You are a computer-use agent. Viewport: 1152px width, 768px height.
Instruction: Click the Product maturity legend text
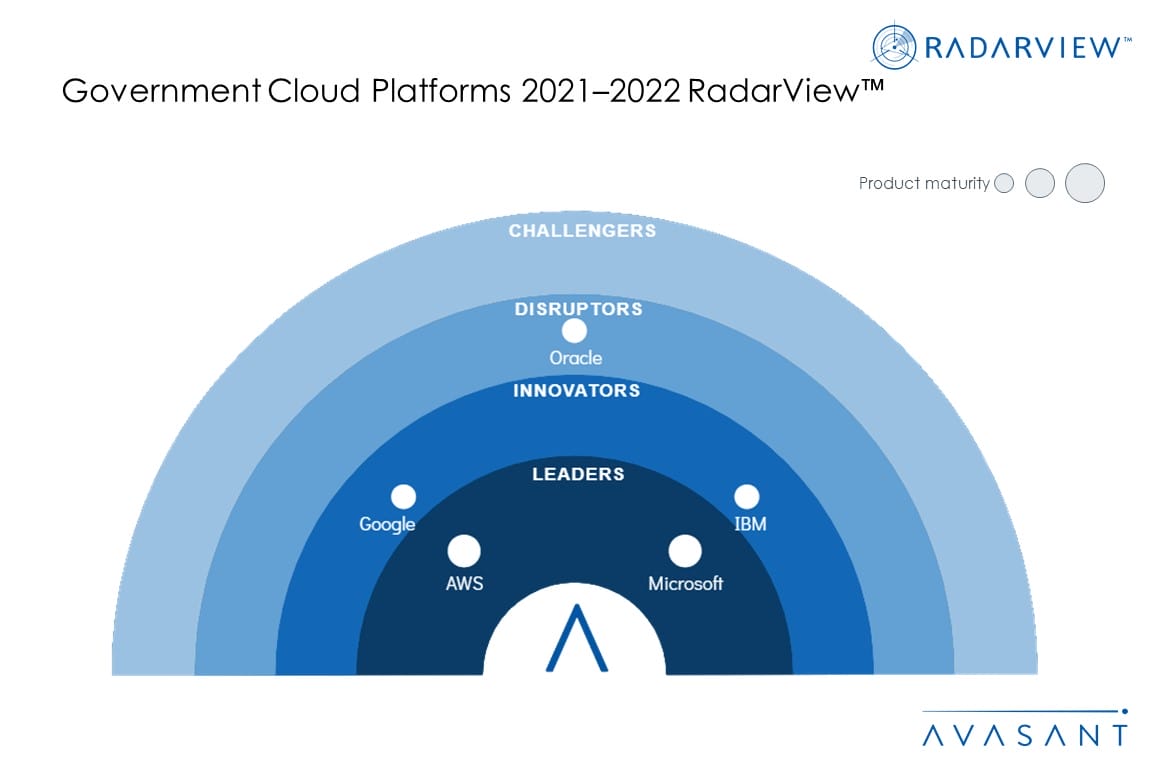click(924, 184)
